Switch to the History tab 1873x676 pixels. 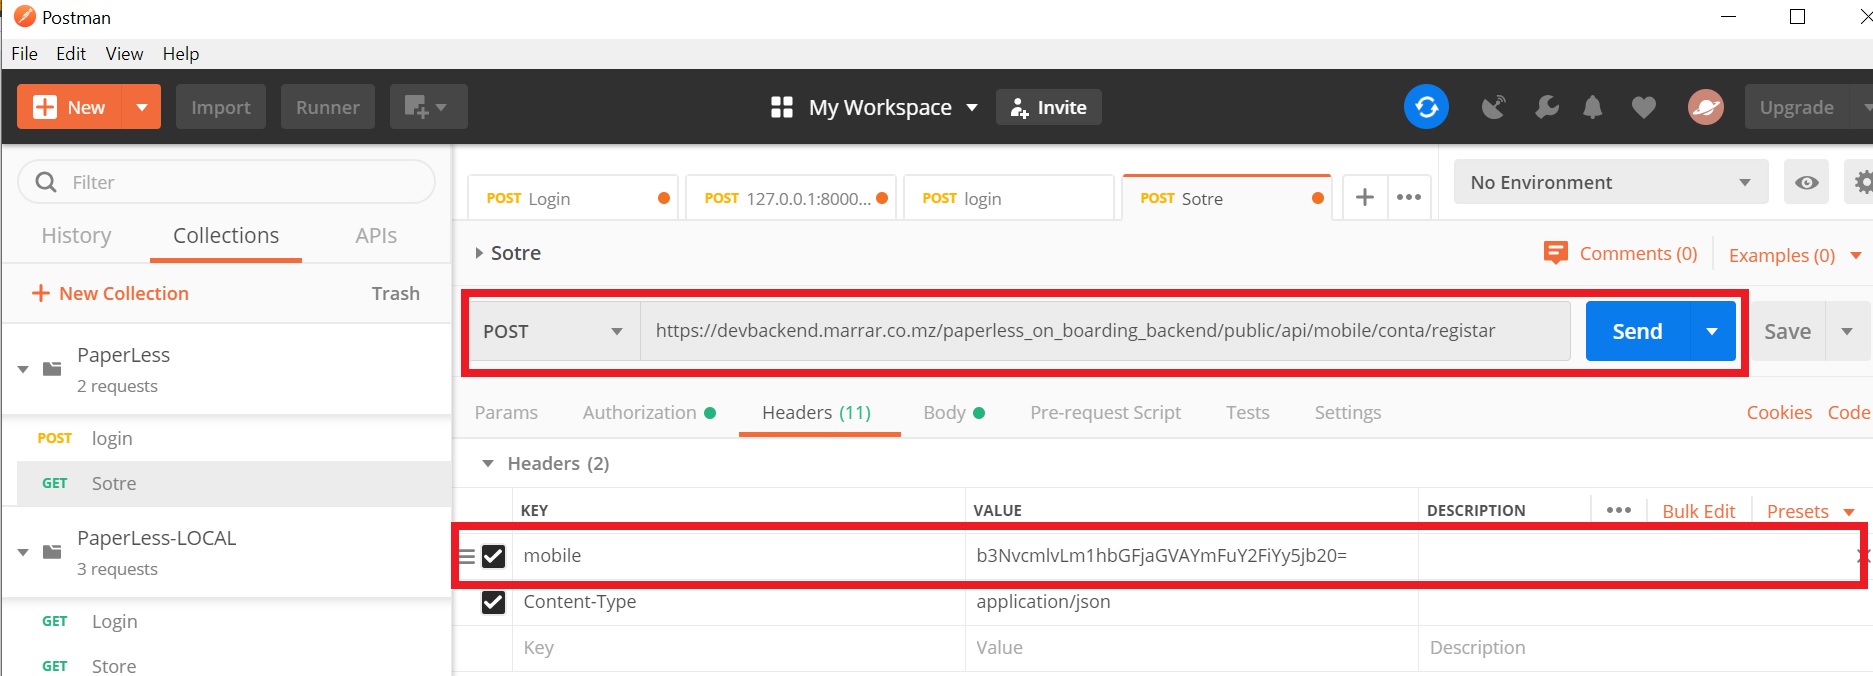[x=76, y=235]
